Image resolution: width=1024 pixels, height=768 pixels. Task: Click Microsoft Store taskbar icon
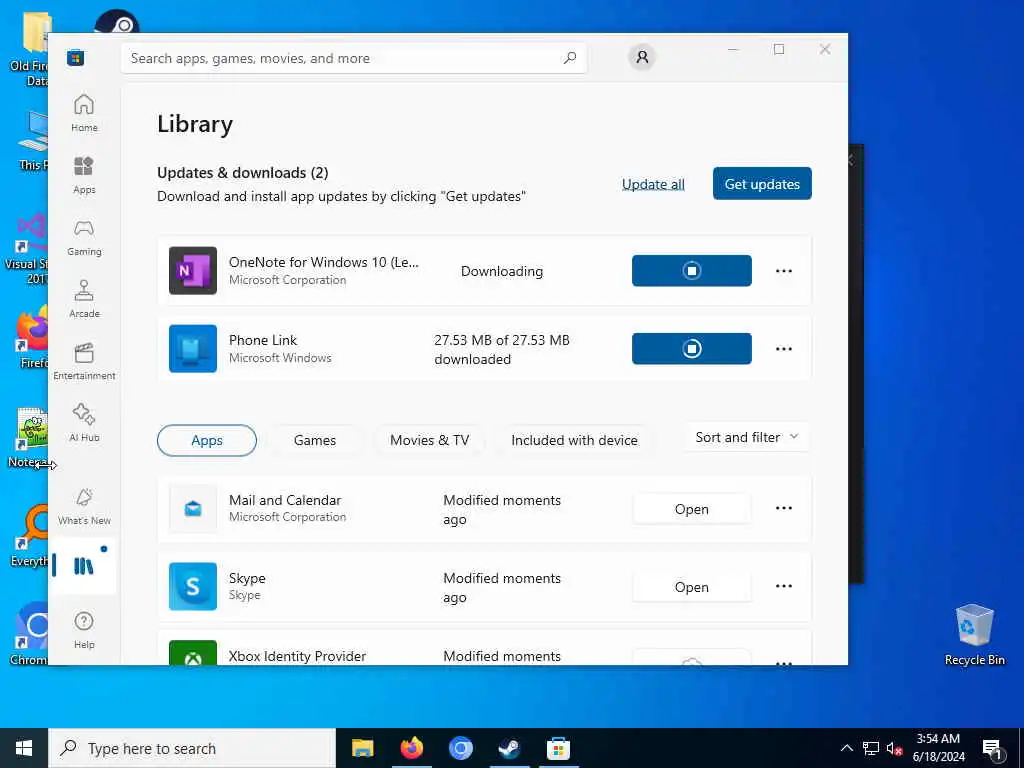tap(558, 748)
